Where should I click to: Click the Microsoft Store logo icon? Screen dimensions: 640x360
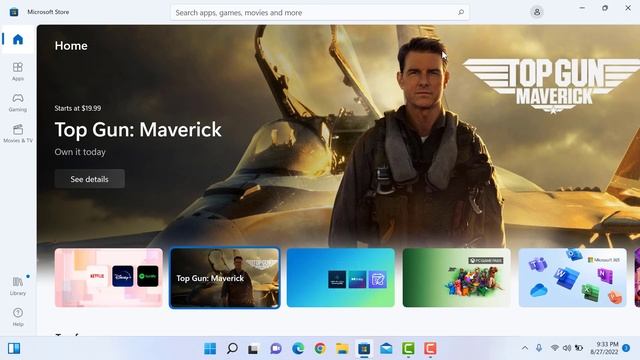tap(14, 12)
